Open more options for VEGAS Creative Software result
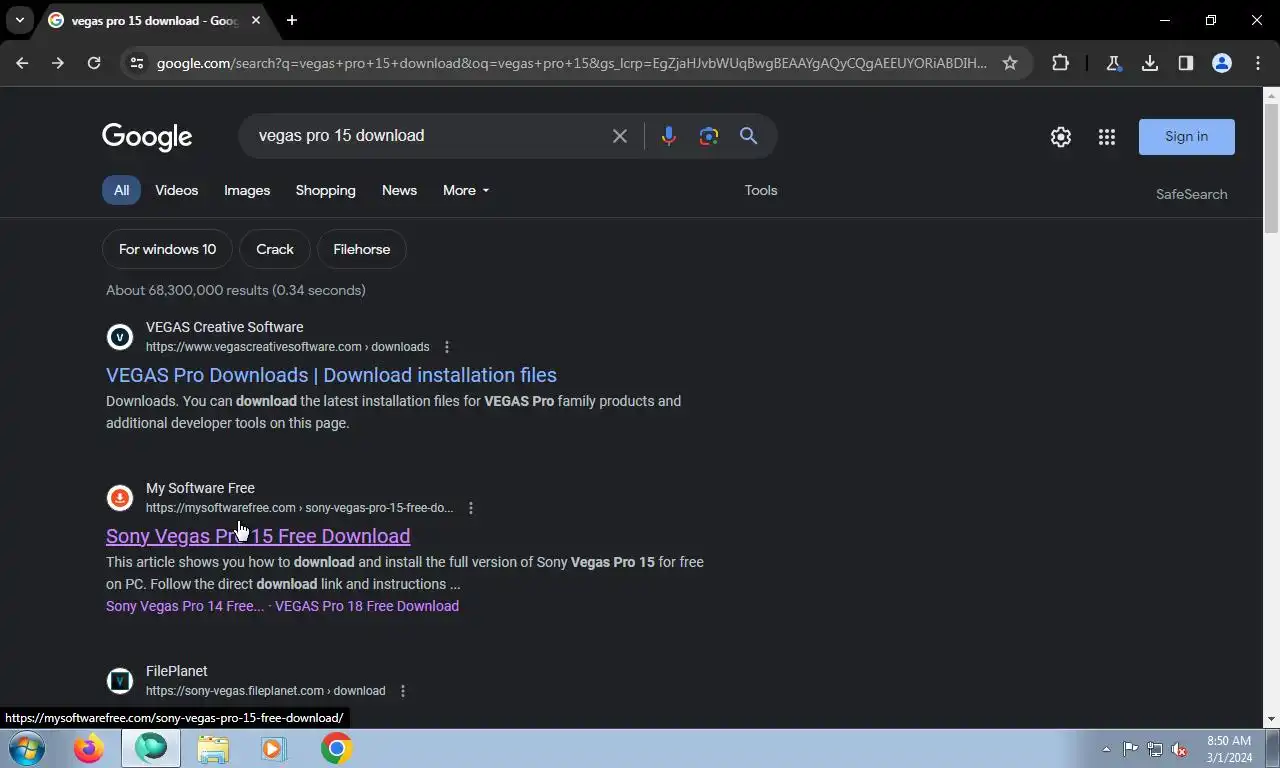 447,347
